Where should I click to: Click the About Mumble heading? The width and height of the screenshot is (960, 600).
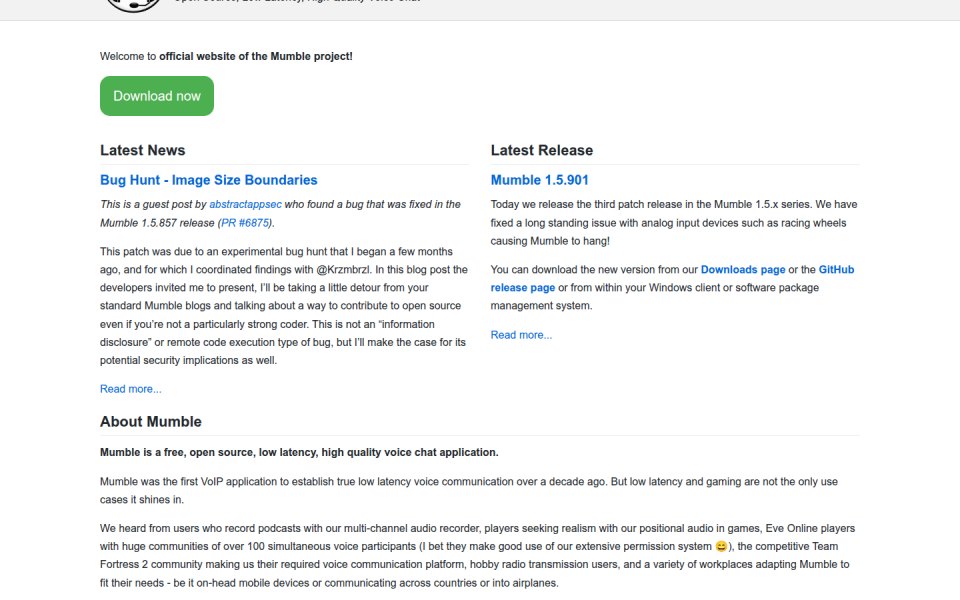(151, 422)
